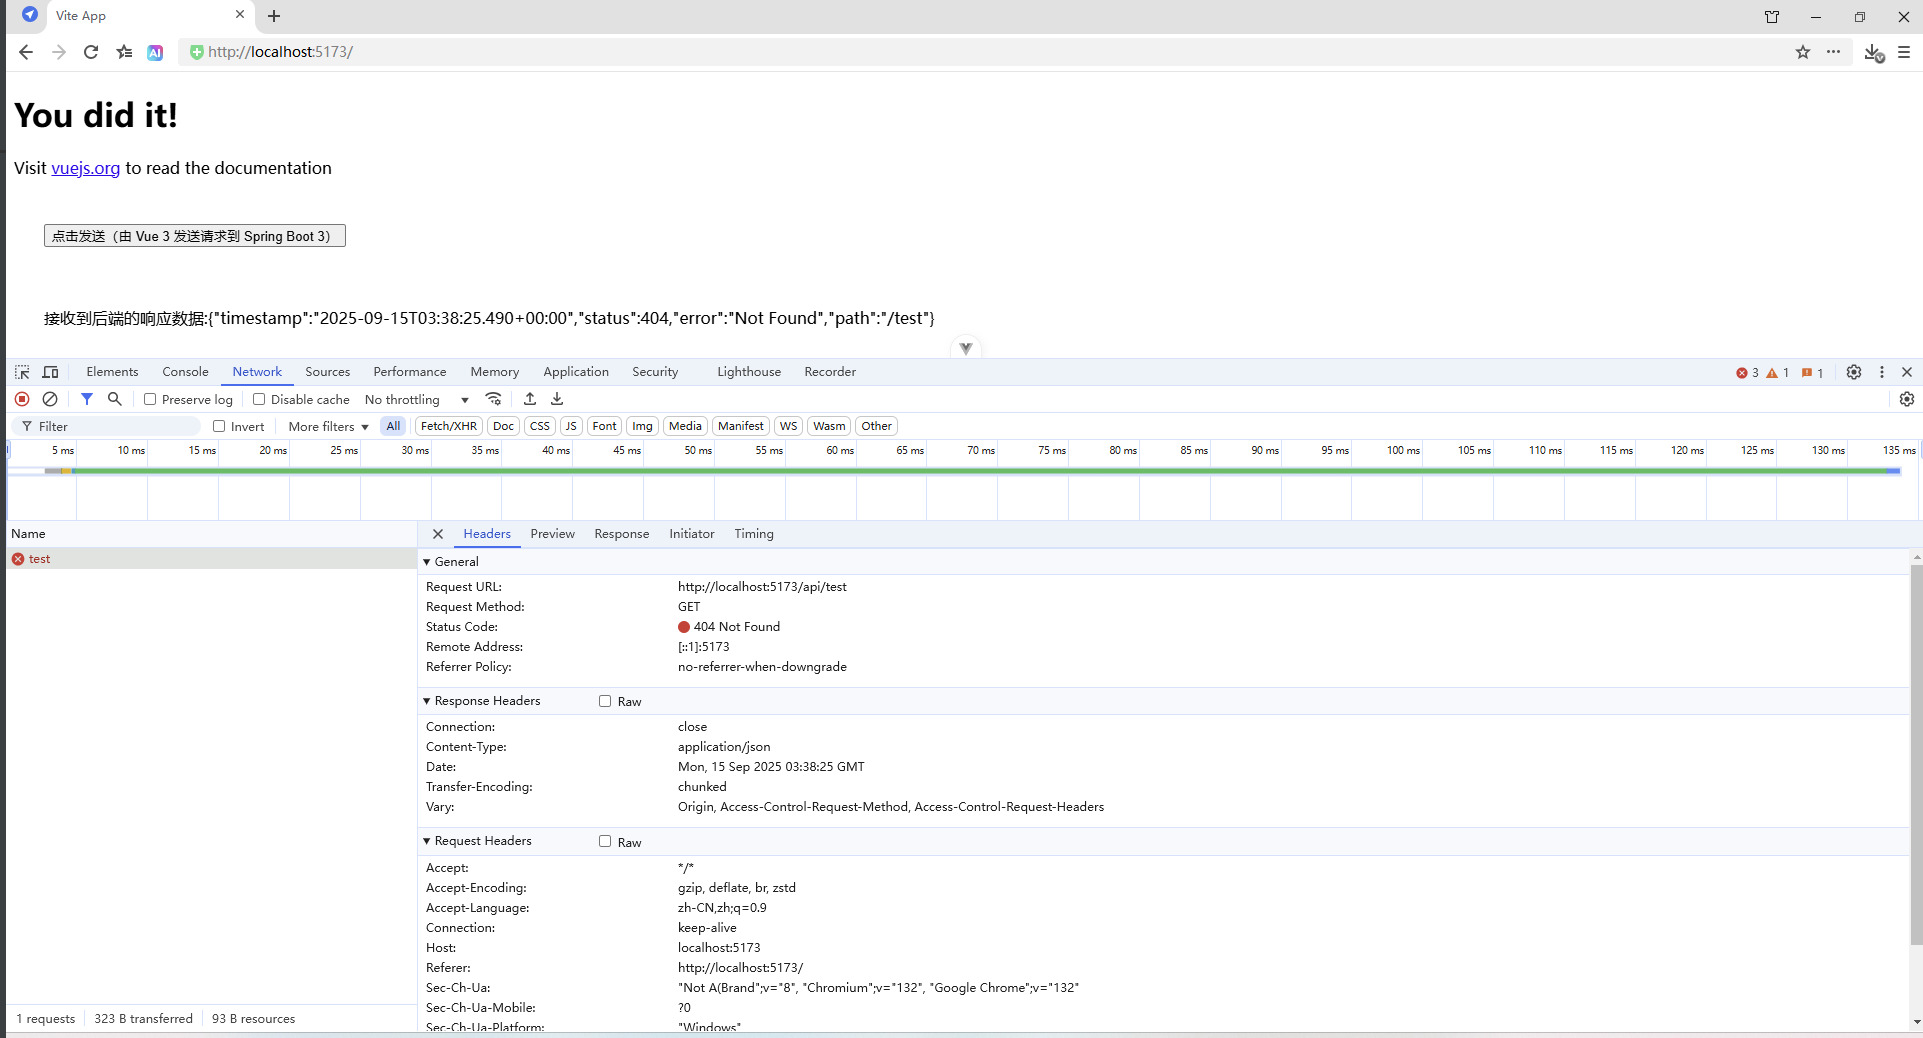Open network conditions settings icon
The width and height of the screenshot is (1923, 1038).
[x=493, y=398]
